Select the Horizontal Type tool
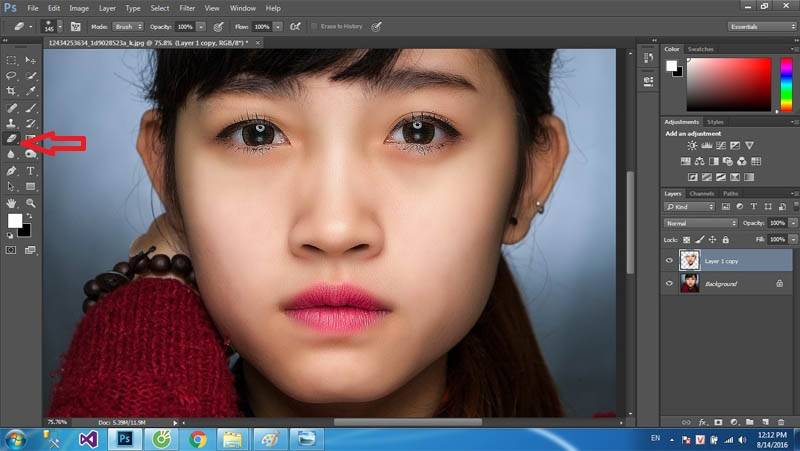The image size is (800, 451). pyautogui.click(x=31, y=171)
